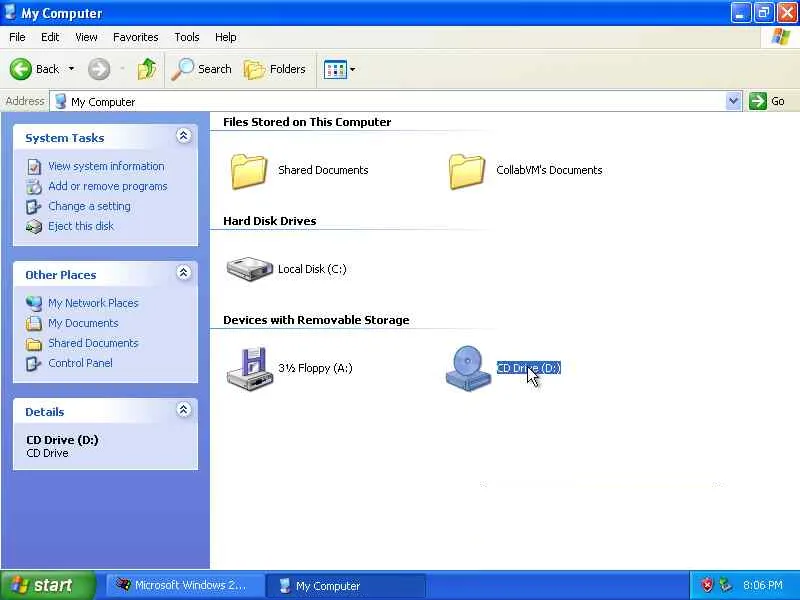Click the grayed Forward arrow button
This screenshot has height=600, width=800.
[99, 69]
